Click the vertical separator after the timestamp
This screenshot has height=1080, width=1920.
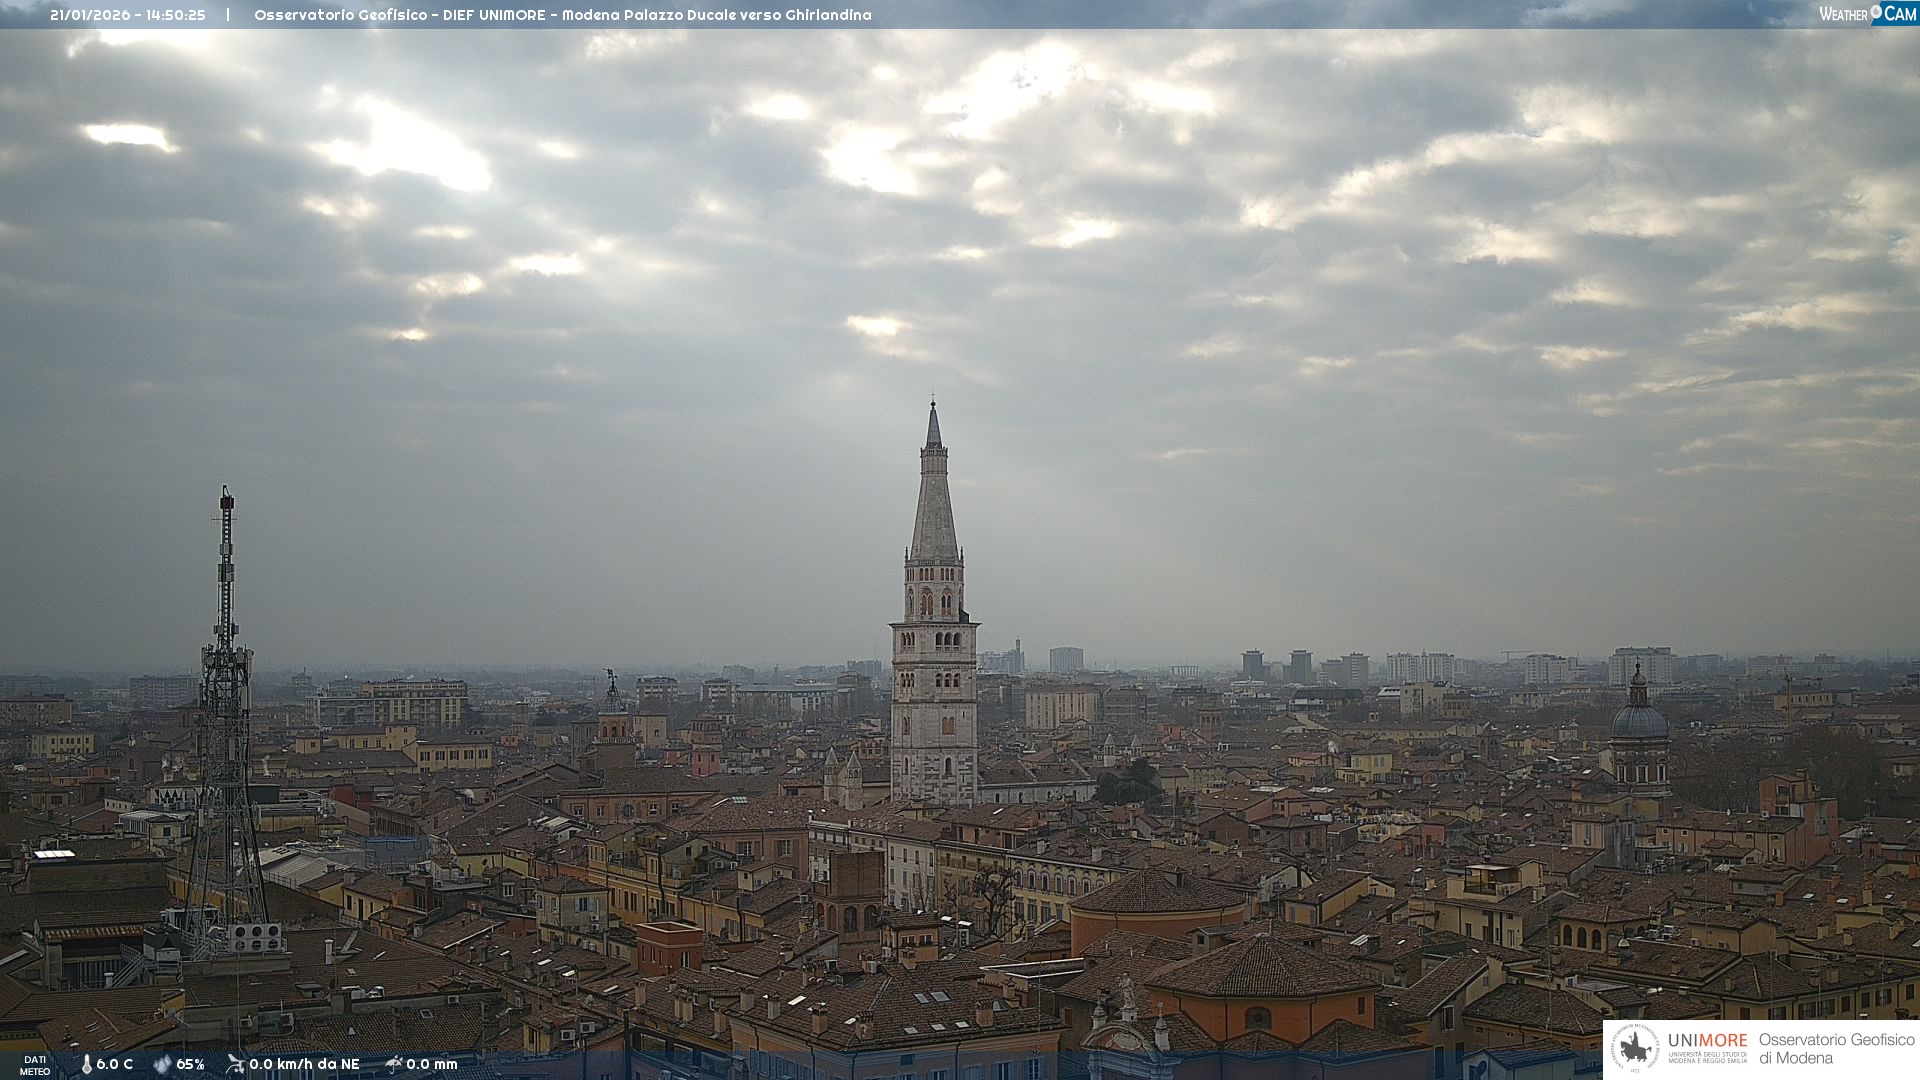(228, 15)
